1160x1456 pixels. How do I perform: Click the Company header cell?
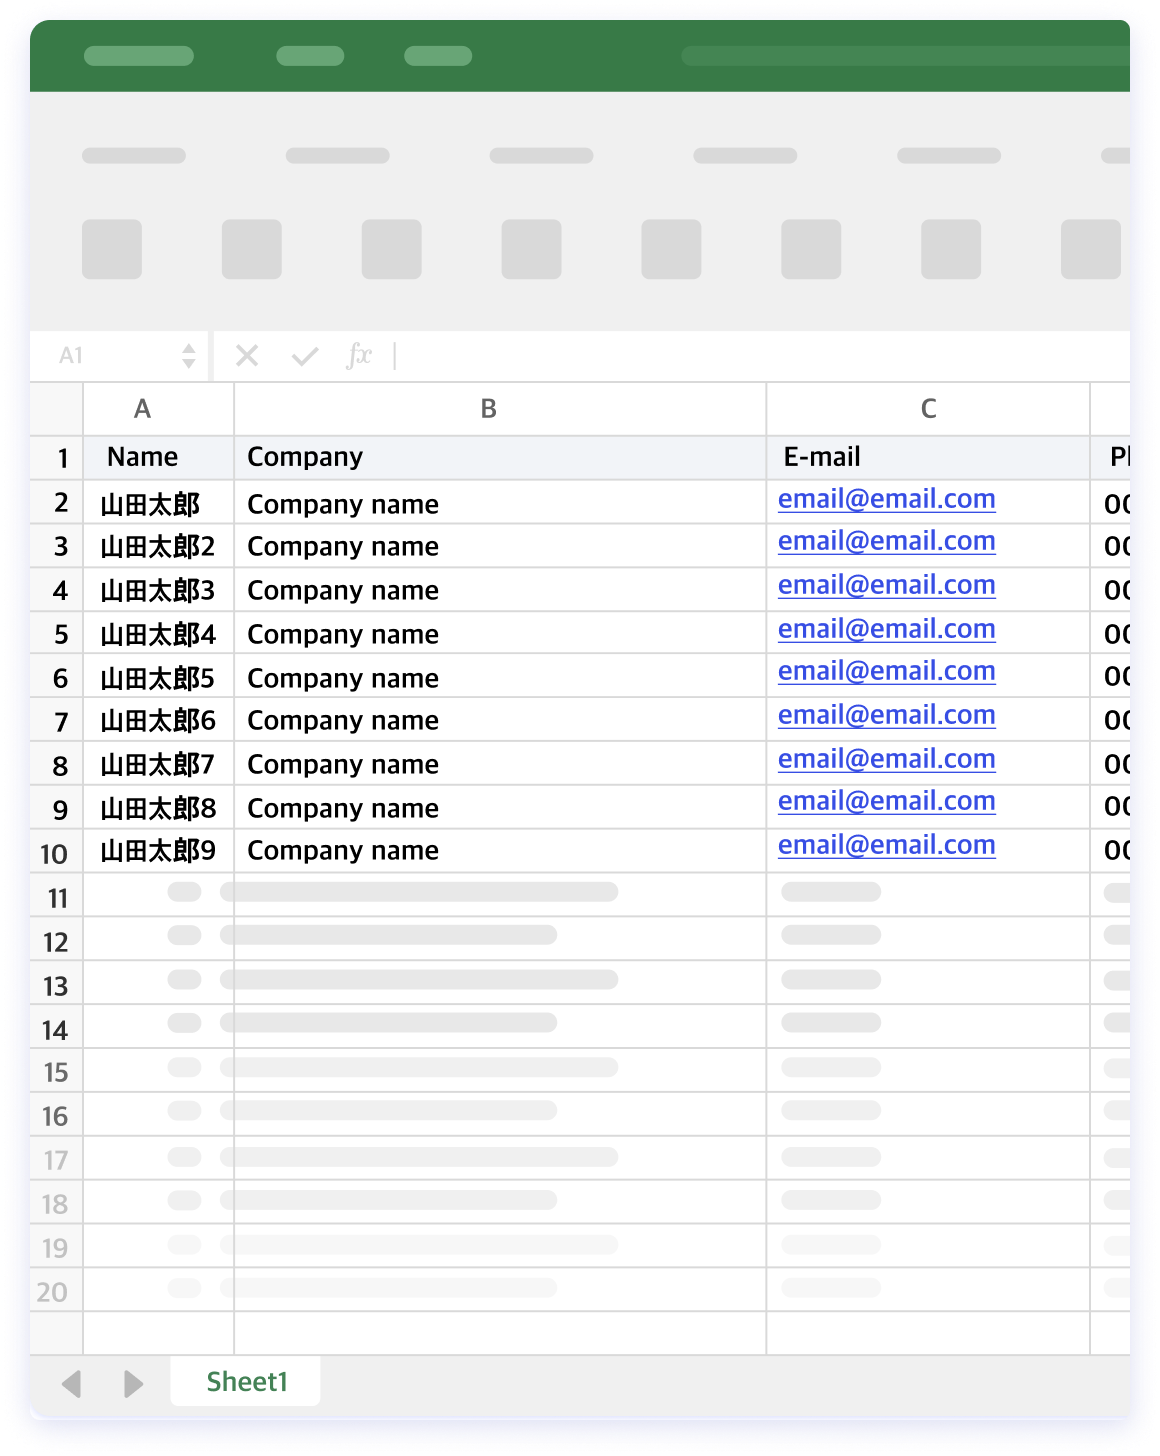(305, 457)
